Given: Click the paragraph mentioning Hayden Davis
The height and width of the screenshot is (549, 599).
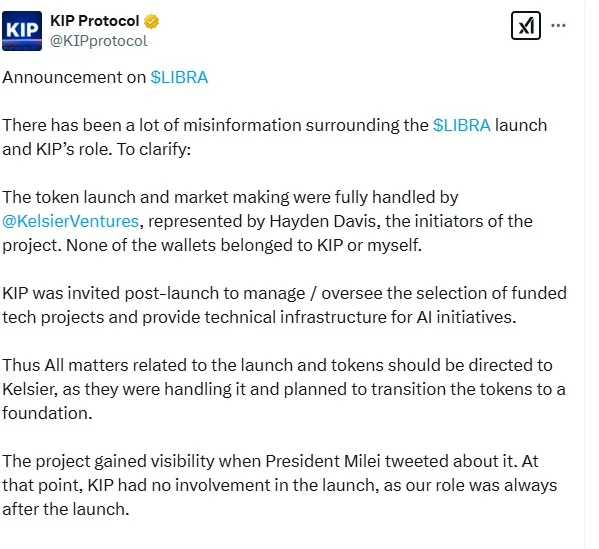Looking at the screenshot, I should coord(267,221).
